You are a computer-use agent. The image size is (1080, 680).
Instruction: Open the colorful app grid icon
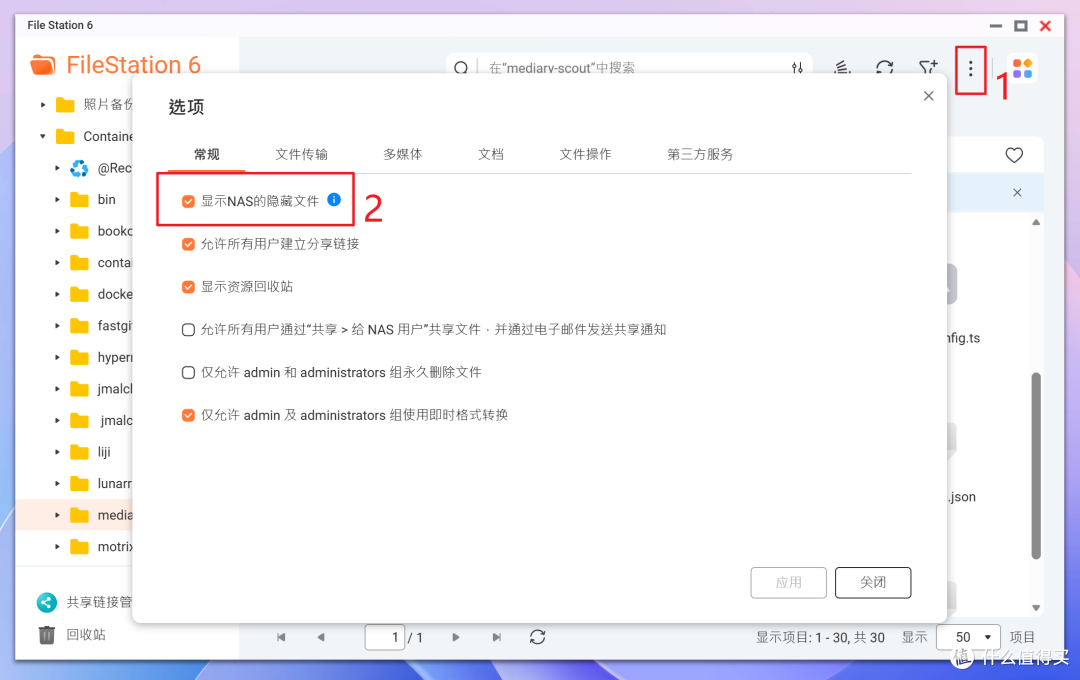click(x=1023, y=68)
